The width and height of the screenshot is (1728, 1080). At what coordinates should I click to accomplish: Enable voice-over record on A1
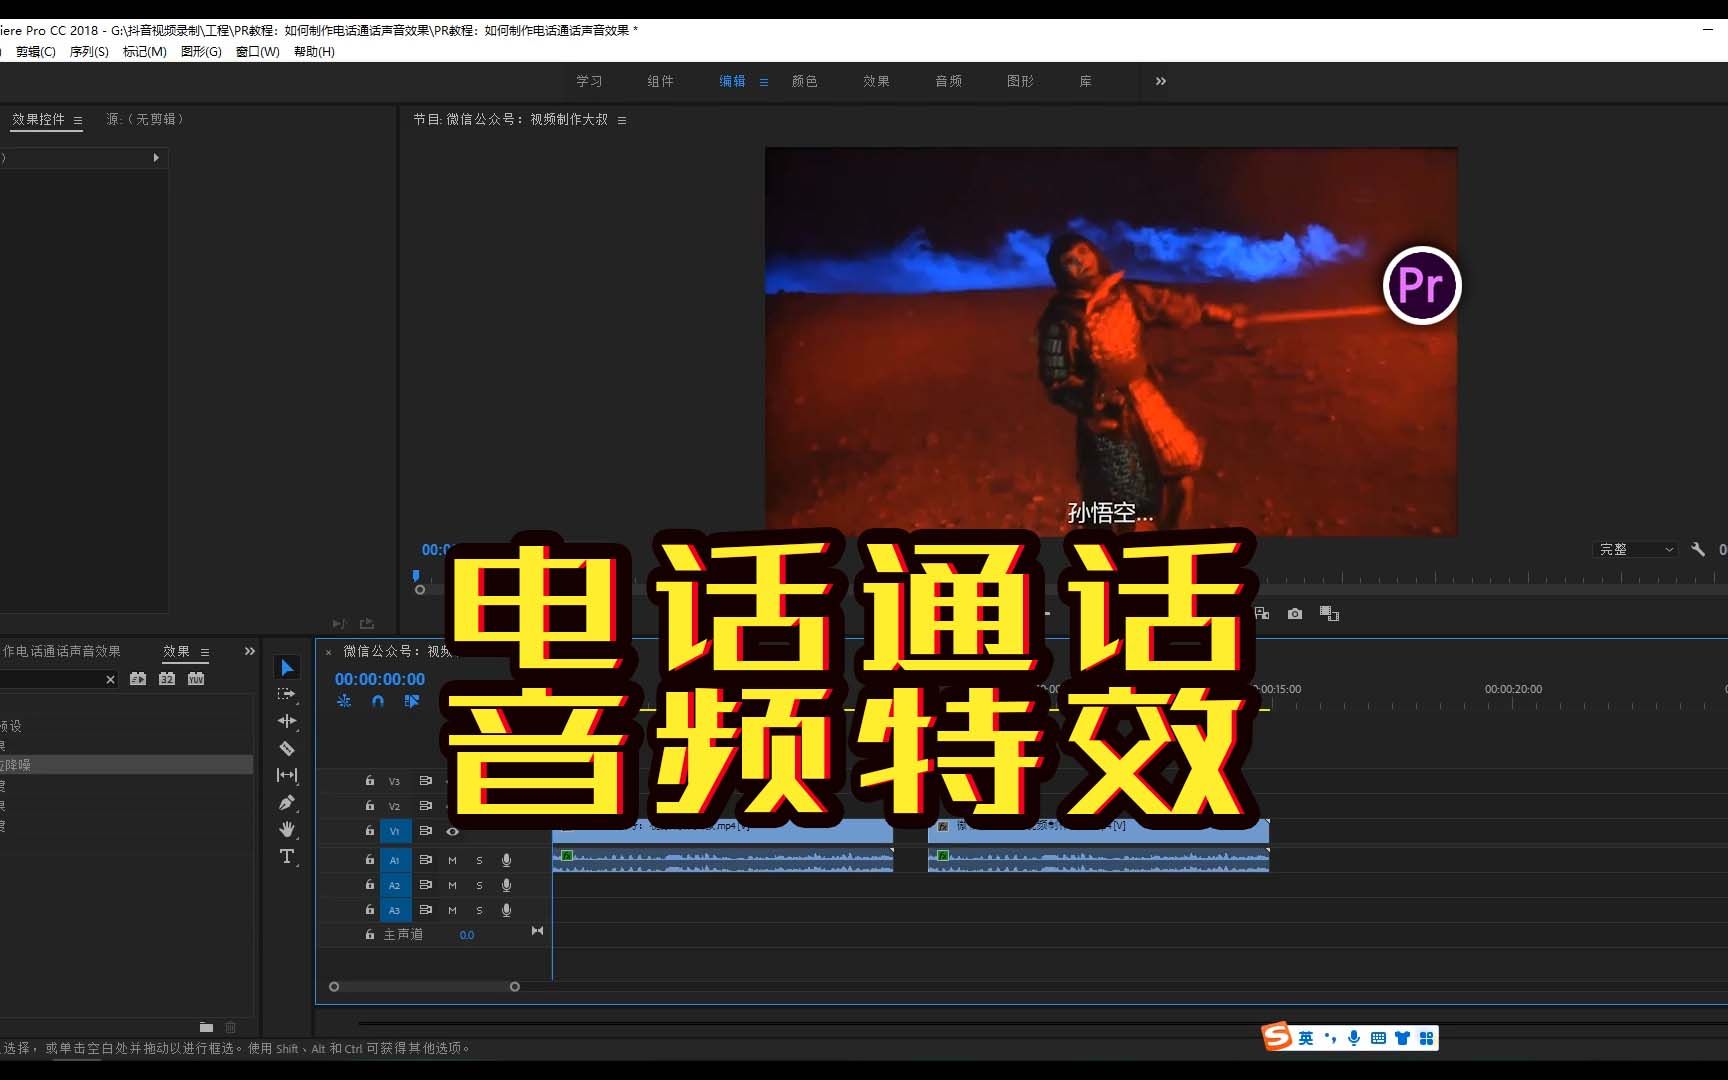506,860
